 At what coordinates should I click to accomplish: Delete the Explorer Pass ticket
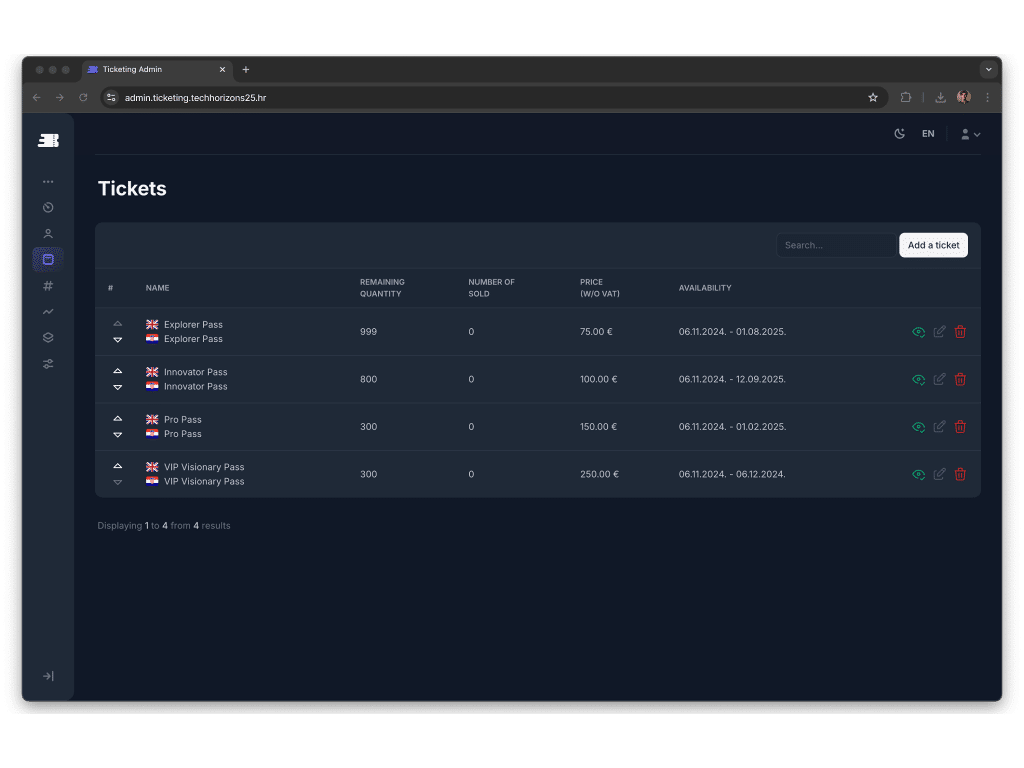pyautogui.click(x=960, y=332)
